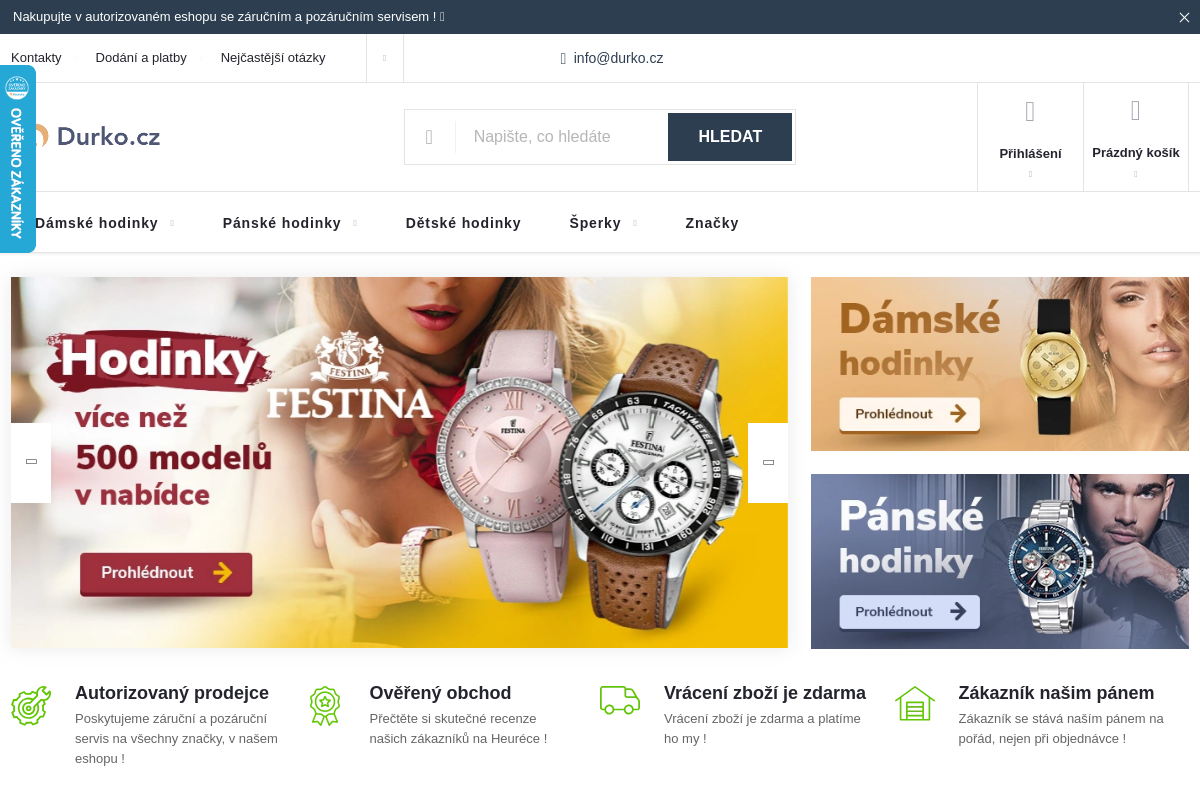Focus the 'Napište, co hledáte' search field

[x=562, y=137]
